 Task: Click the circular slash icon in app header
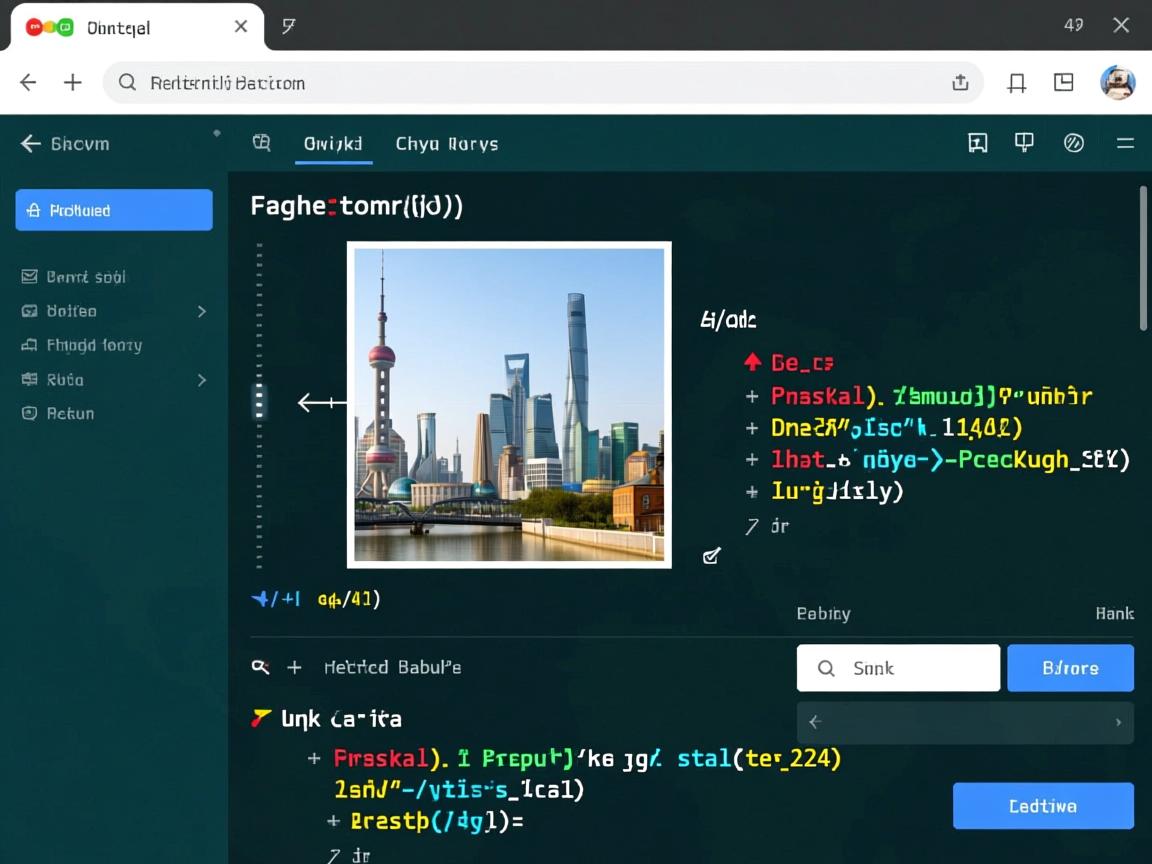coord(1074,143)
